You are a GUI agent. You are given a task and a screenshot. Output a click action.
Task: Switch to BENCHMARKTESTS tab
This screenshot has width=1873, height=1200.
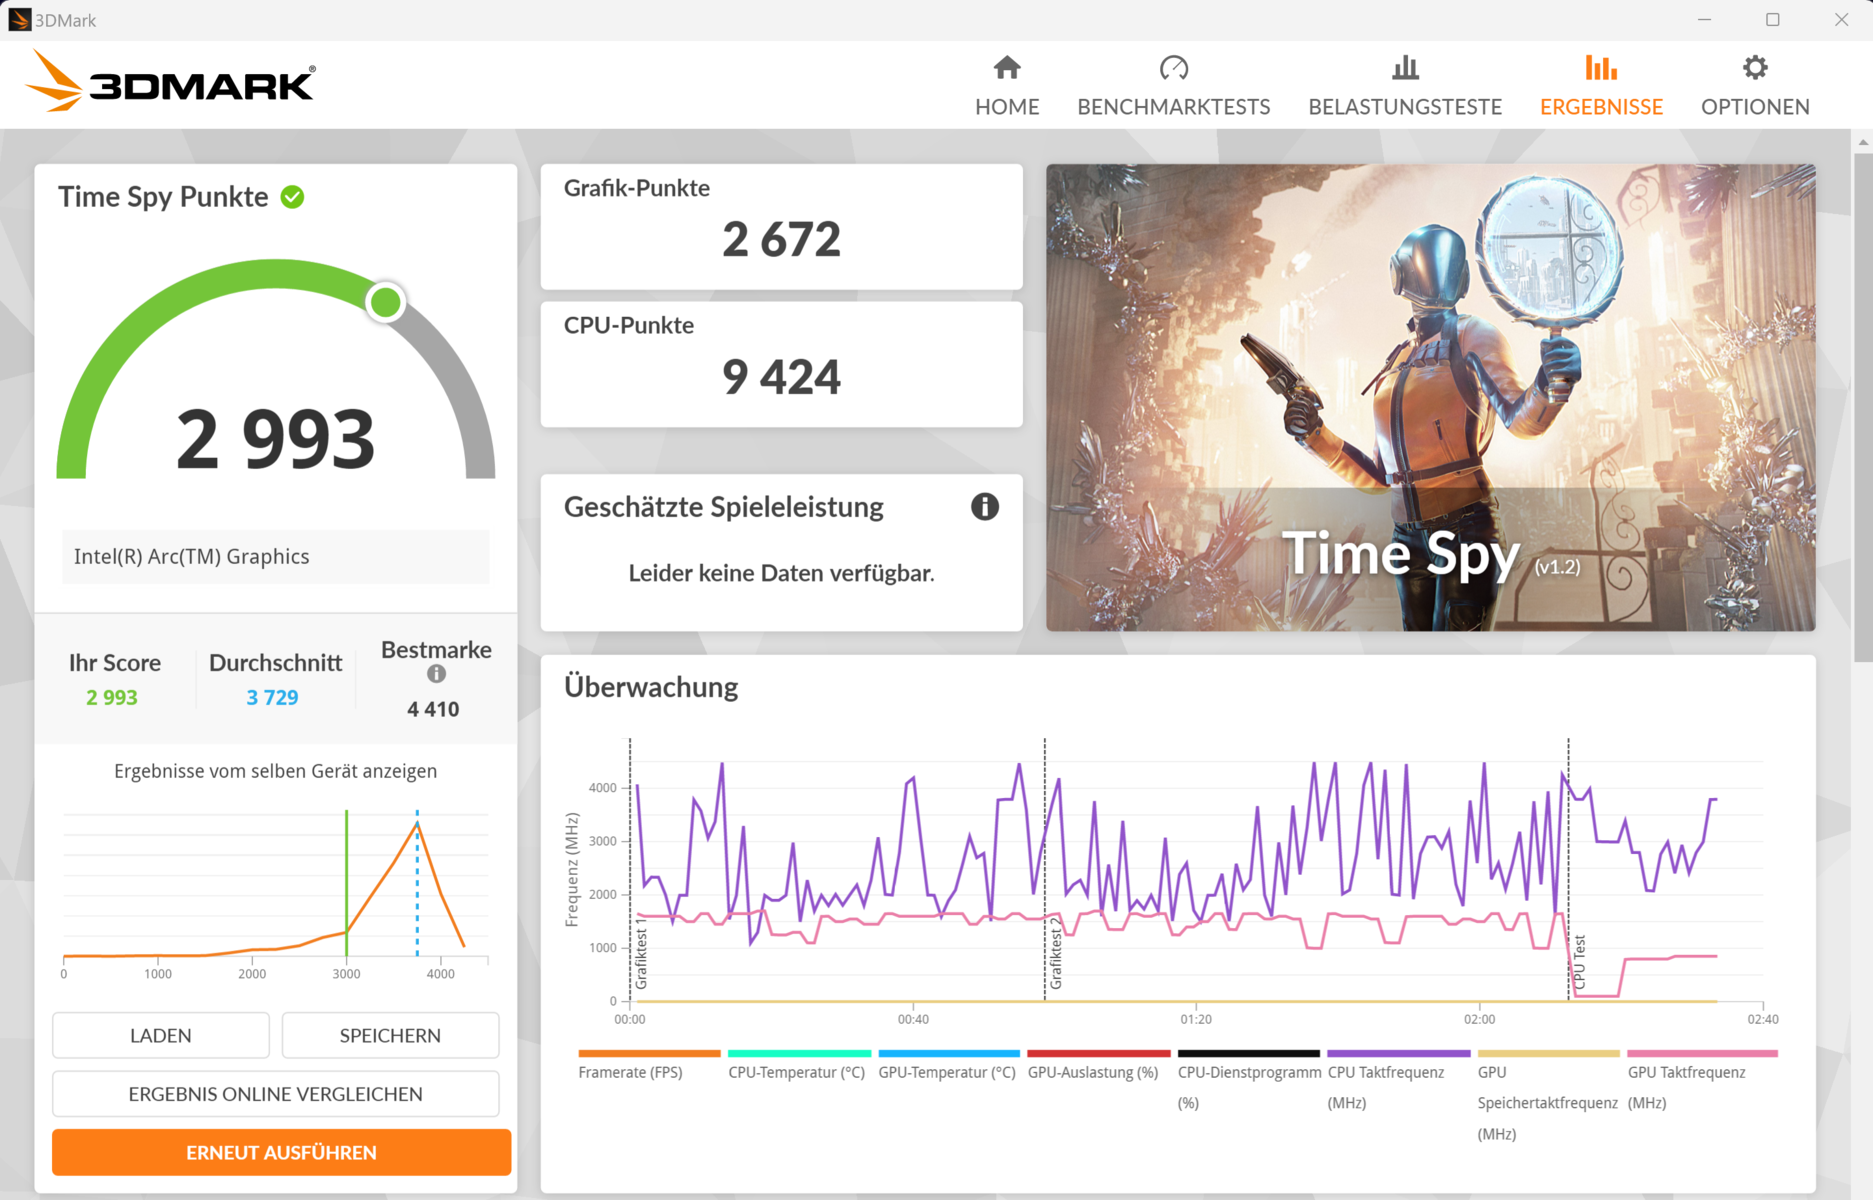pyautogui.click(x=1174, y=86)
